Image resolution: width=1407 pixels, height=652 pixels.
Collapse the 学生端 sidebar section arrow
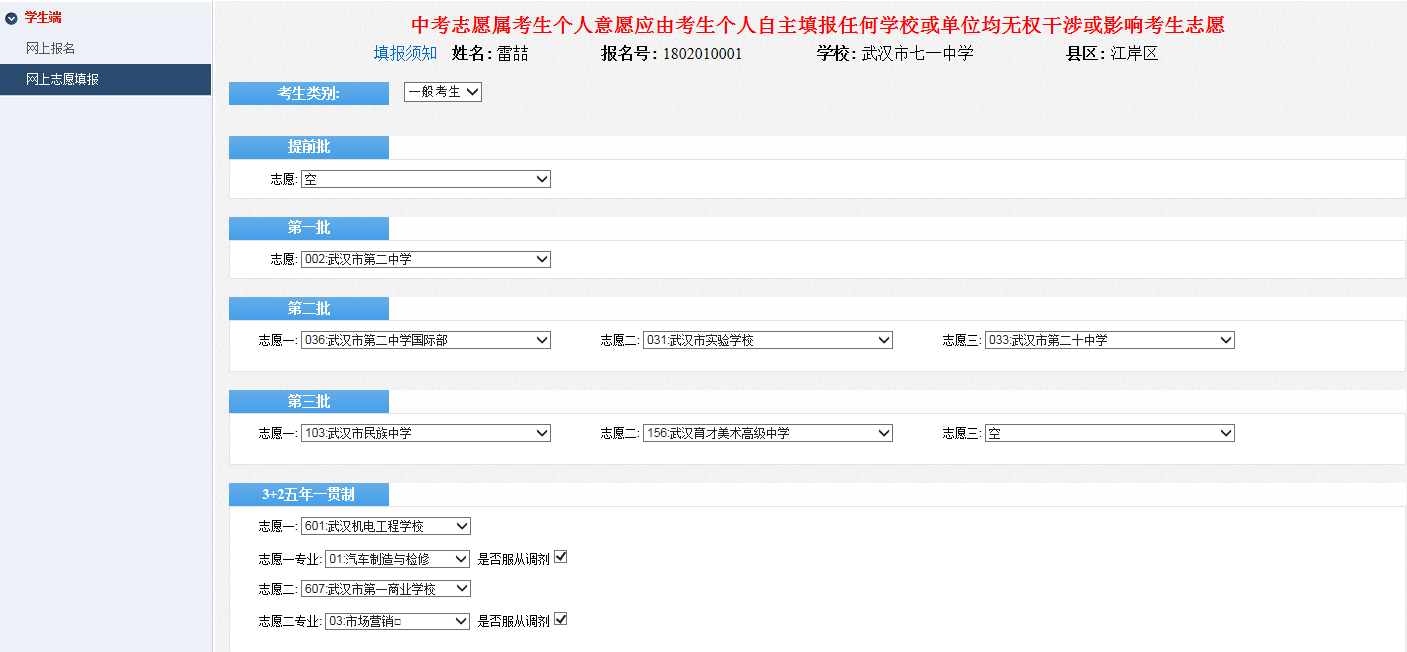(x=11, y=18)
